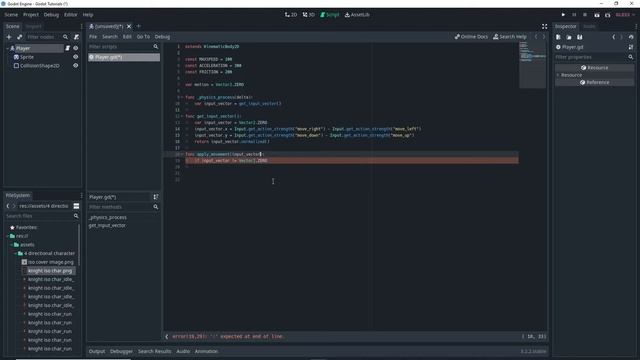This screenshot has width=640, height=360.
Task: Collapse the get_input_vector function fold arrow
Action: [x=182, y=116]
